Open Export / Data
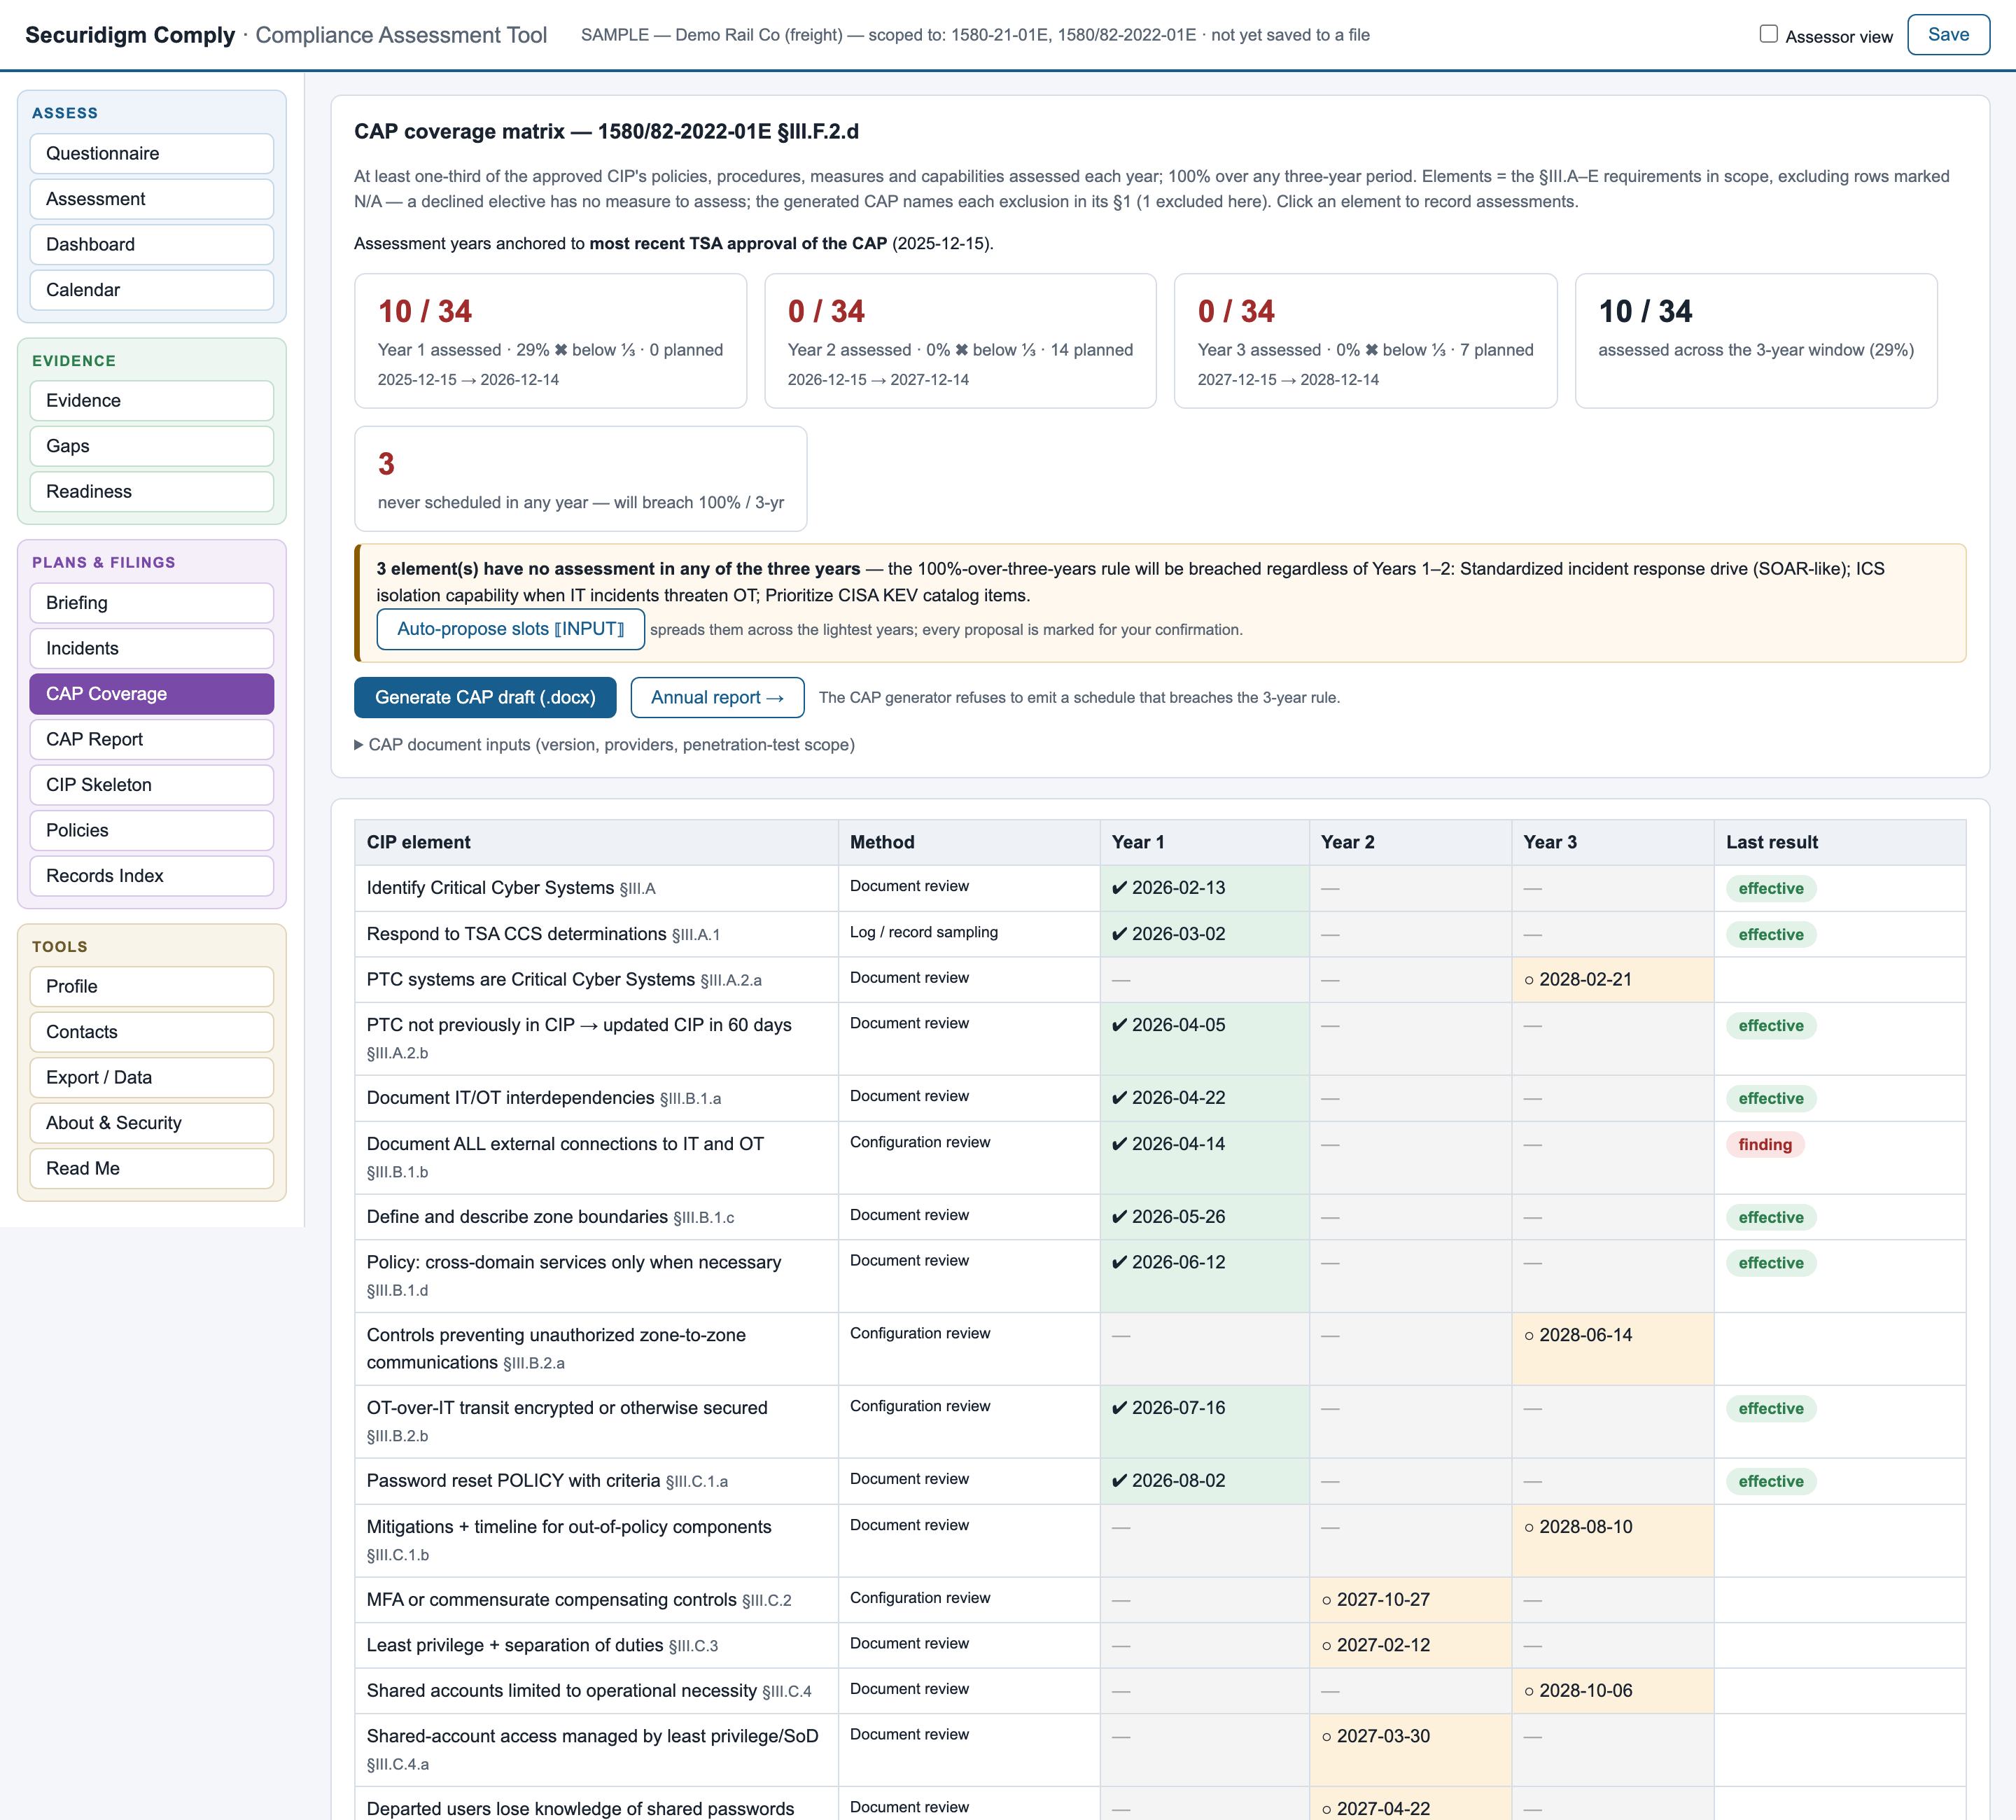The height and width of the screenshot is (1820, 2016). click(x=152, y=1078)
